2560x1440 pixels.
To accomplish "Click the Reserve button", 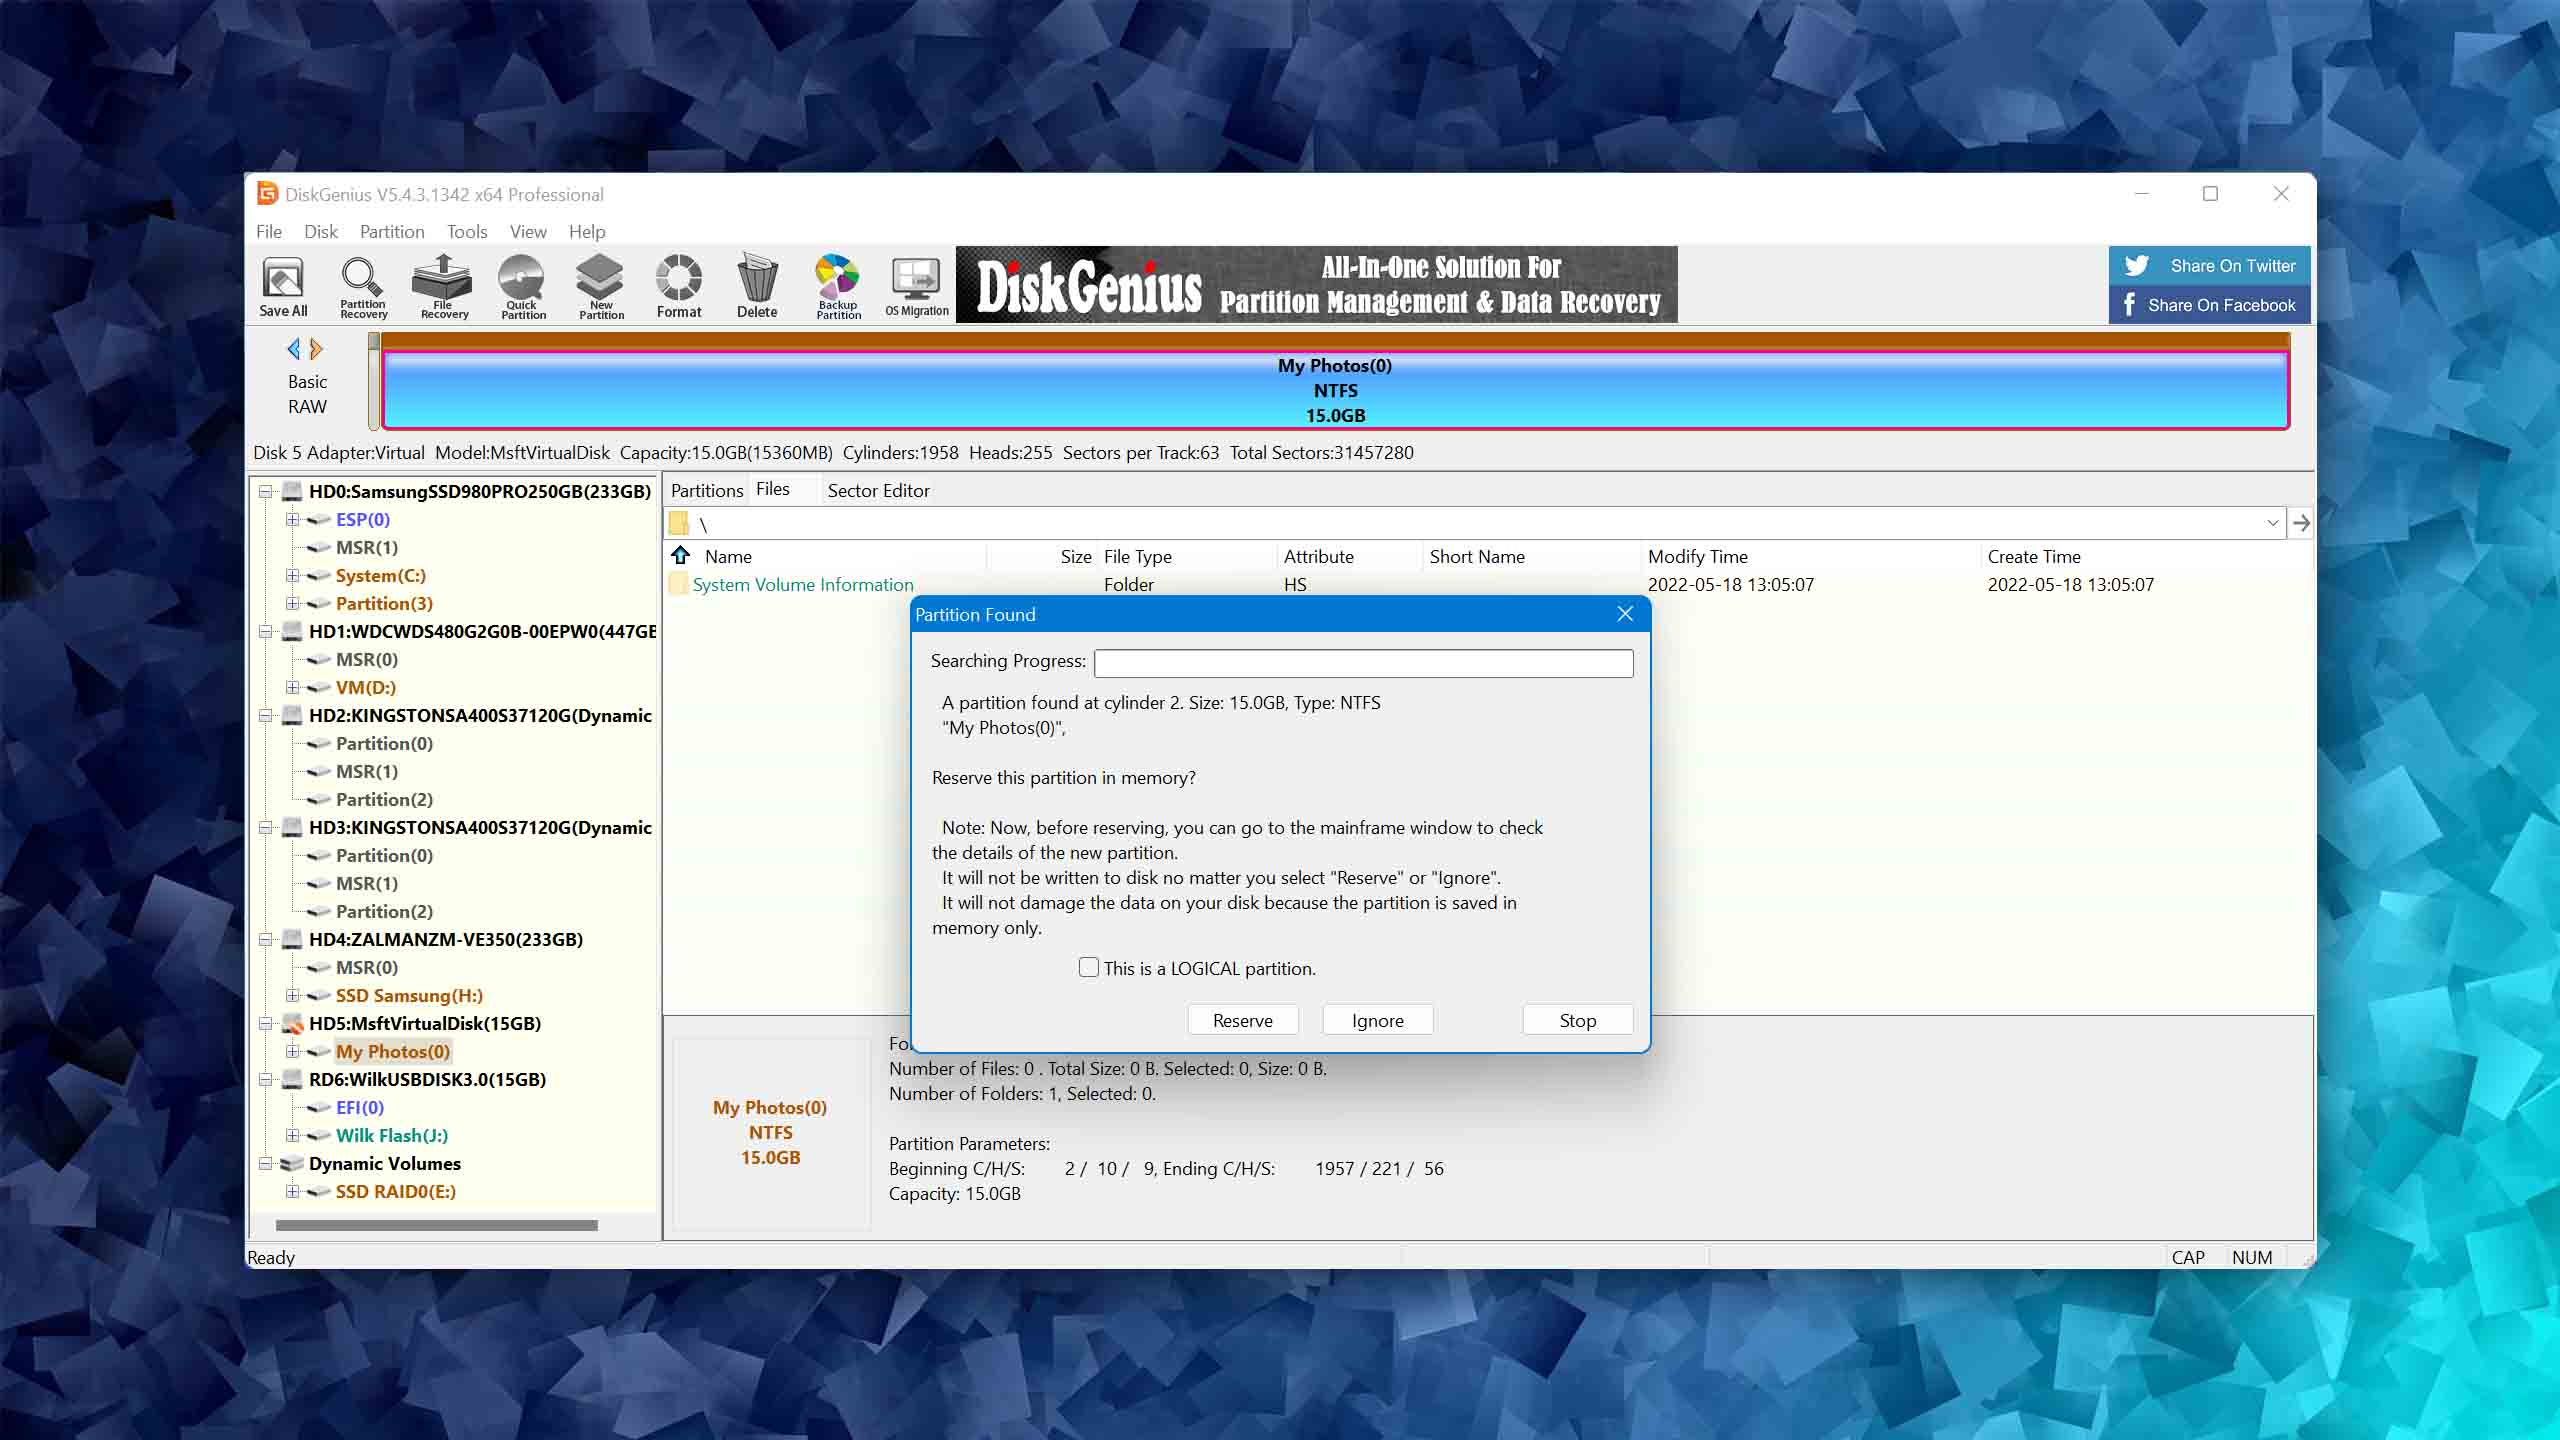I will coord(1243,1020).
